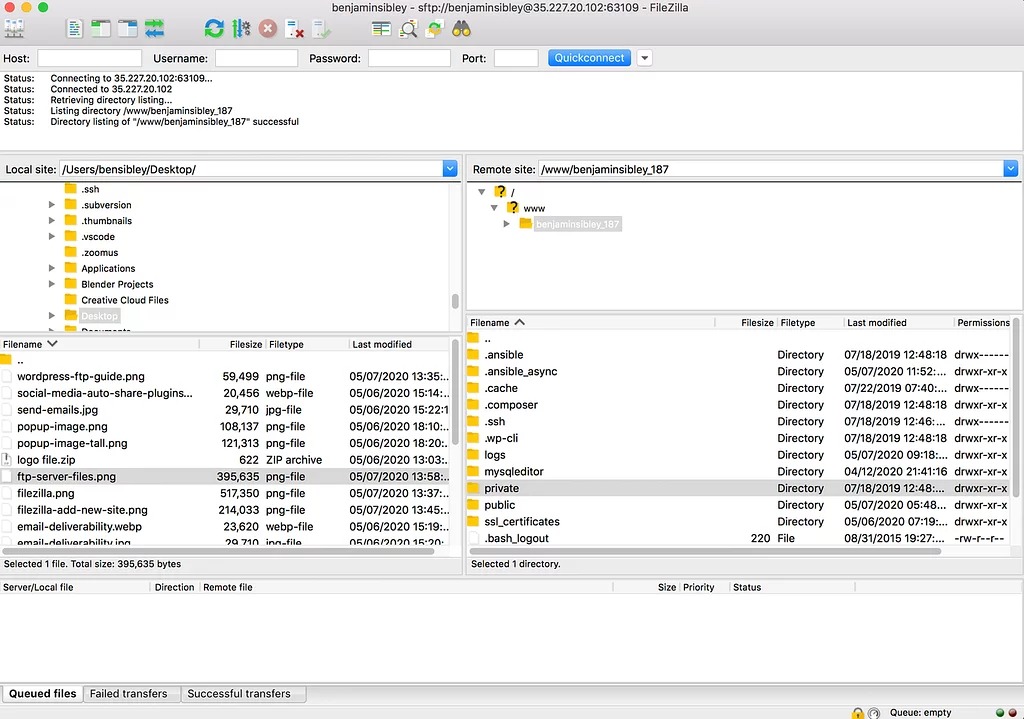Open directory listing filters dialog

pos(381,29)
